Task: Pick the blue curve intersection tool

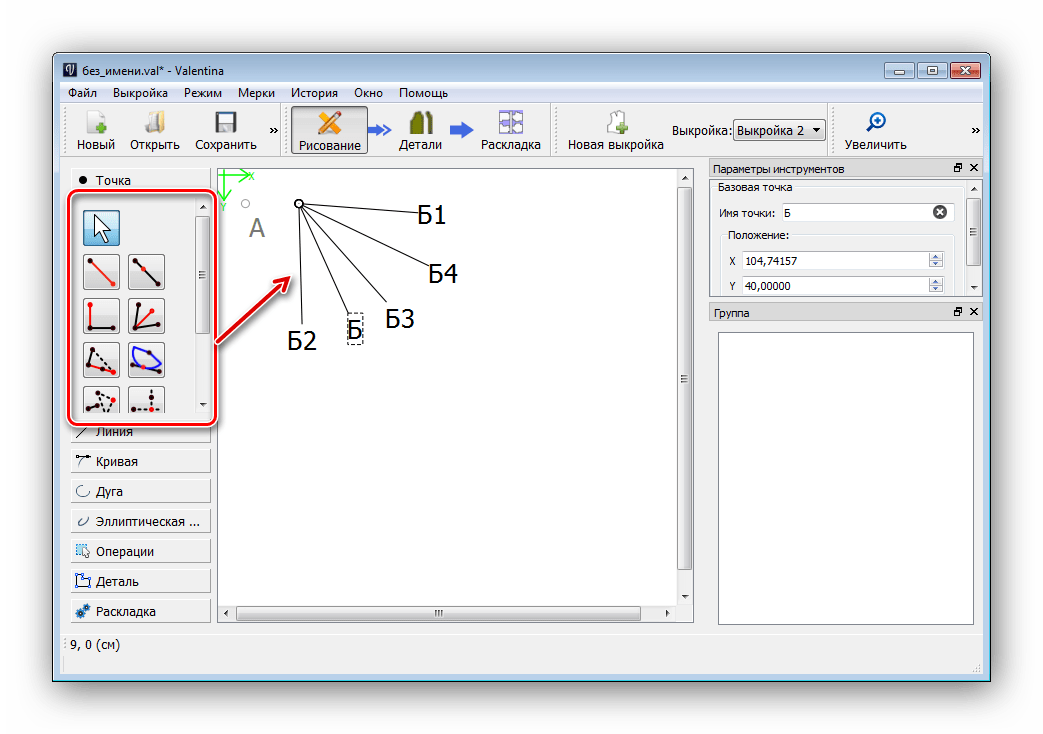Action: [x=146, y=360]
